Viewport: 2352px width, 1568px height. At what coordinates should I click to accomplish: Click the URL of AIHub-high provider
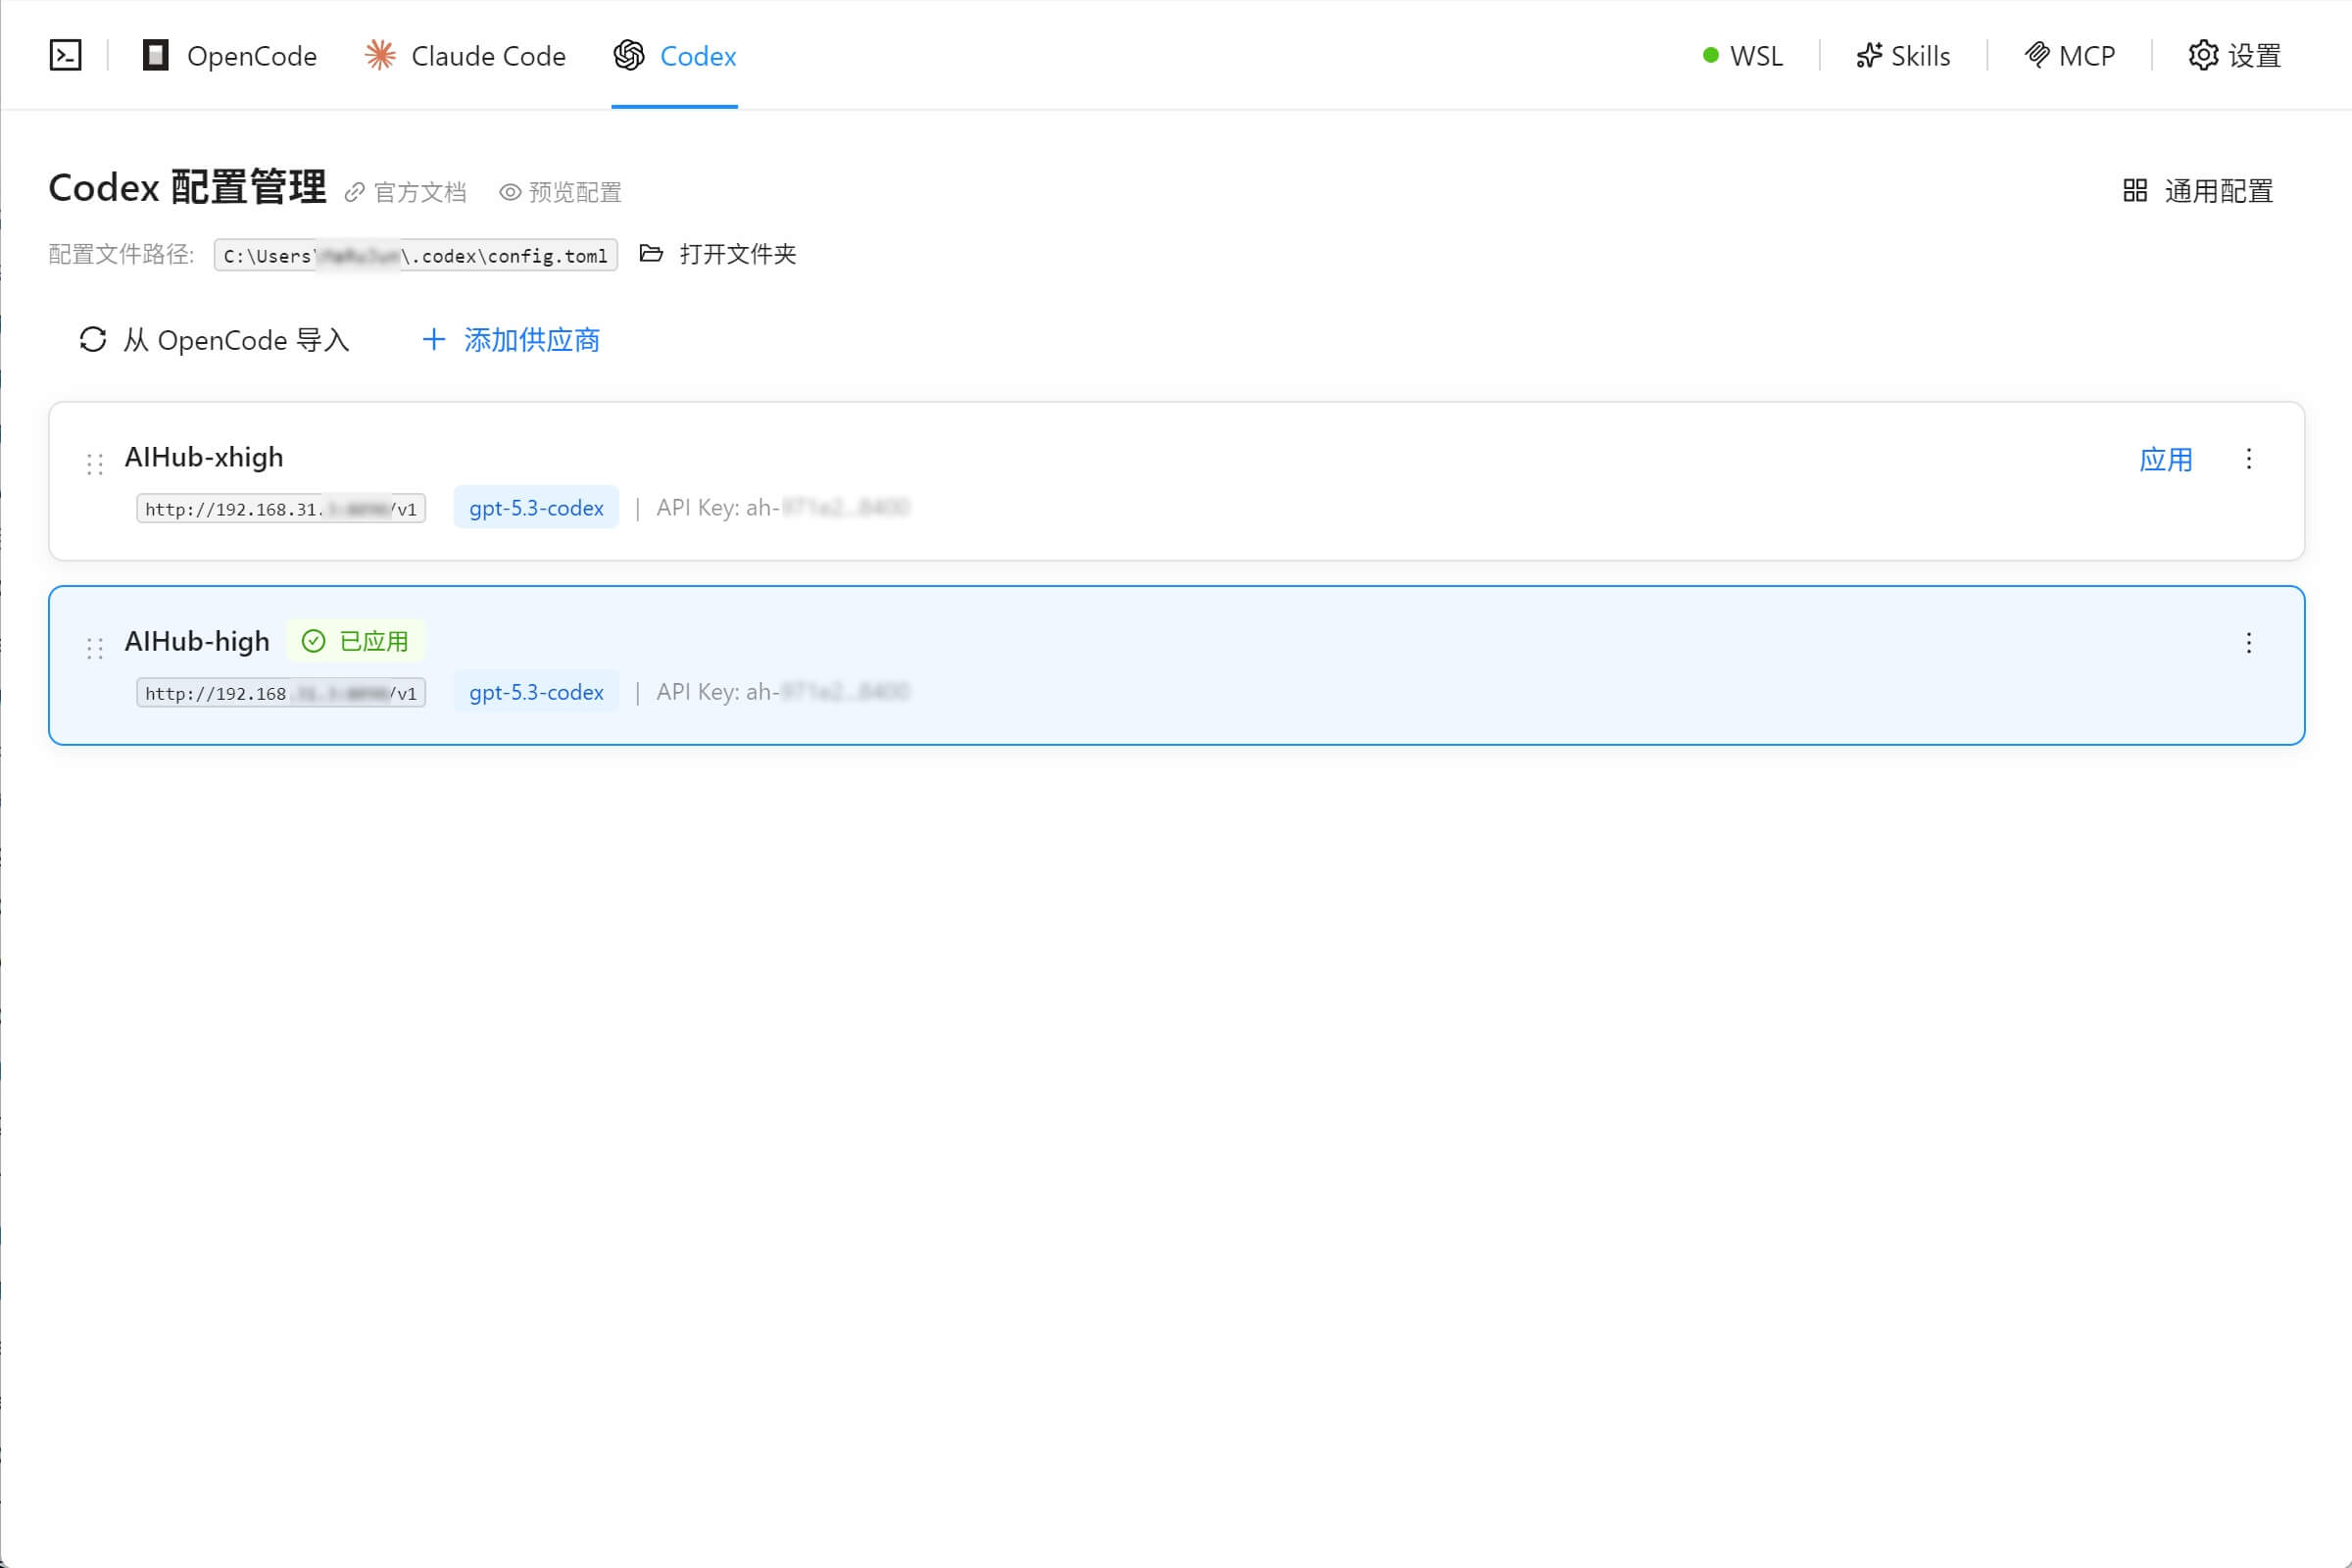click(281, 692)
